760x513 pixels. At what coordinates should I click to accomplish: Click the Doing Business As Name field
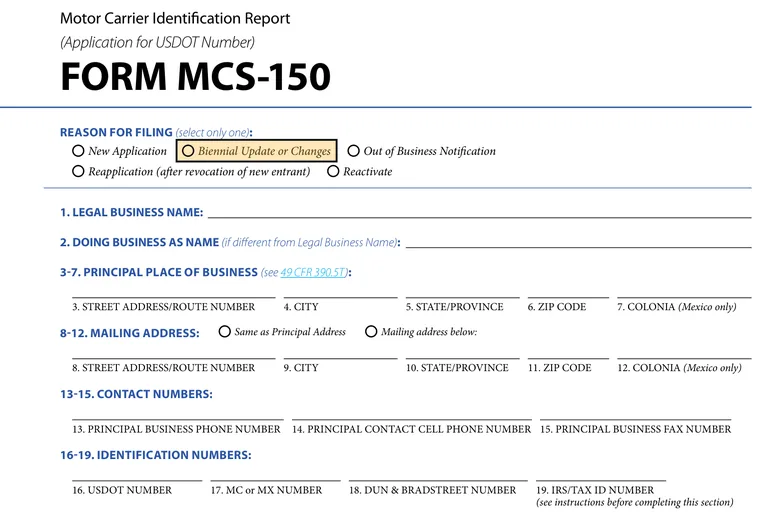click(x=578, y=241)
